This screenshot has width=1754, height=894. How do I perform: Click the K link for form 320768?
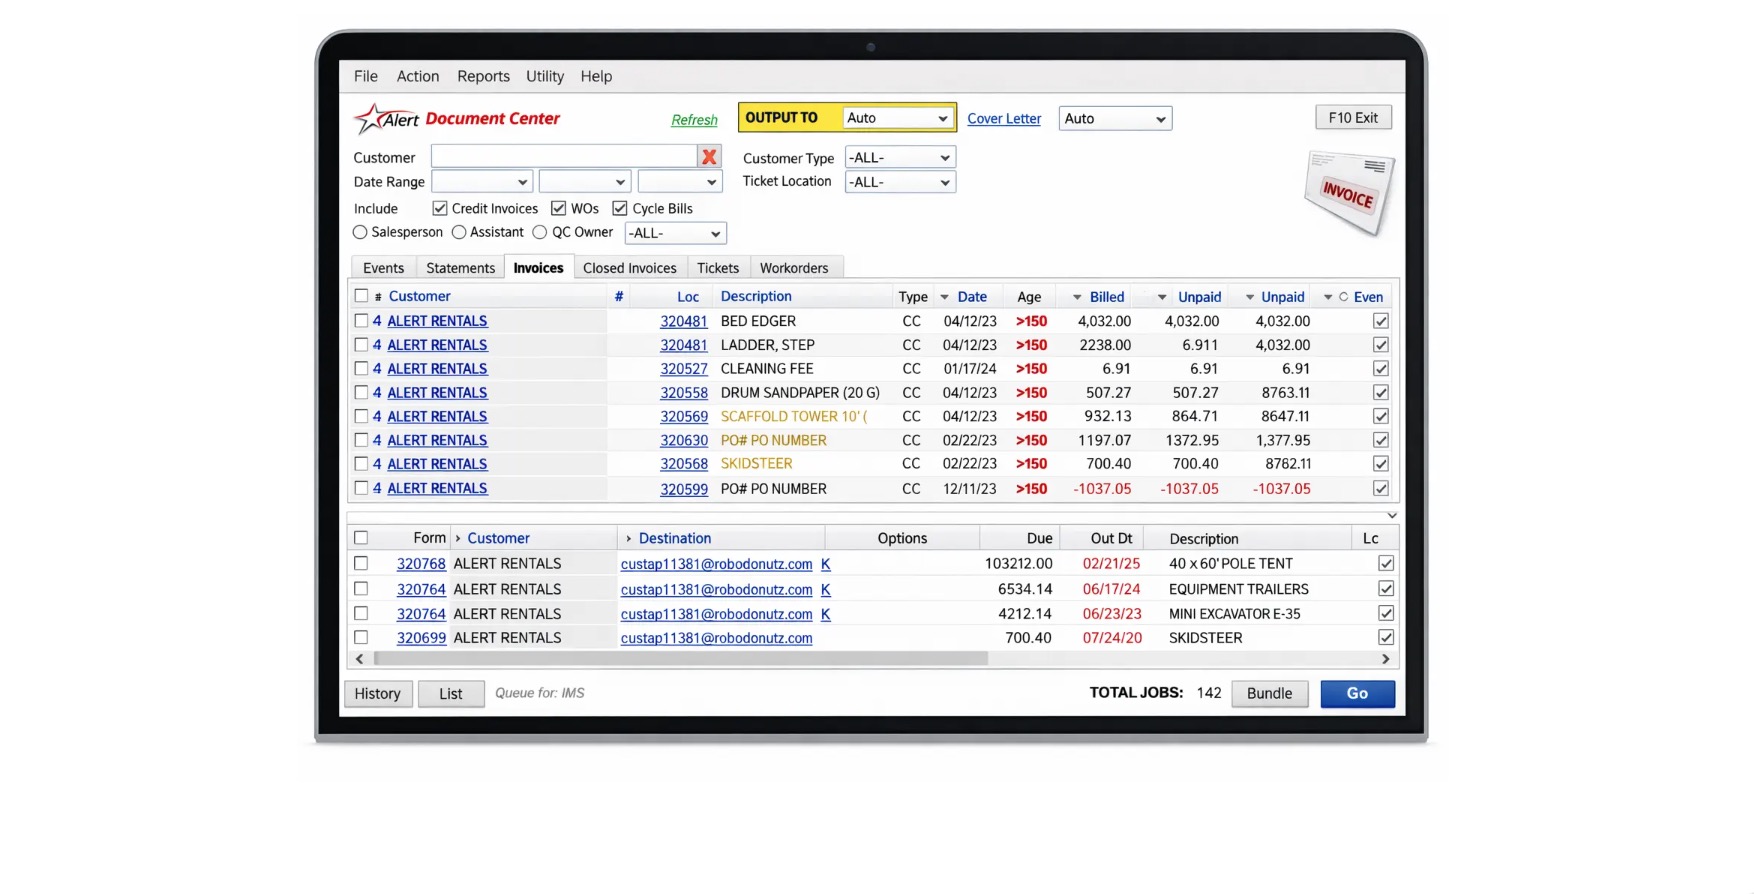coord(826,564)
